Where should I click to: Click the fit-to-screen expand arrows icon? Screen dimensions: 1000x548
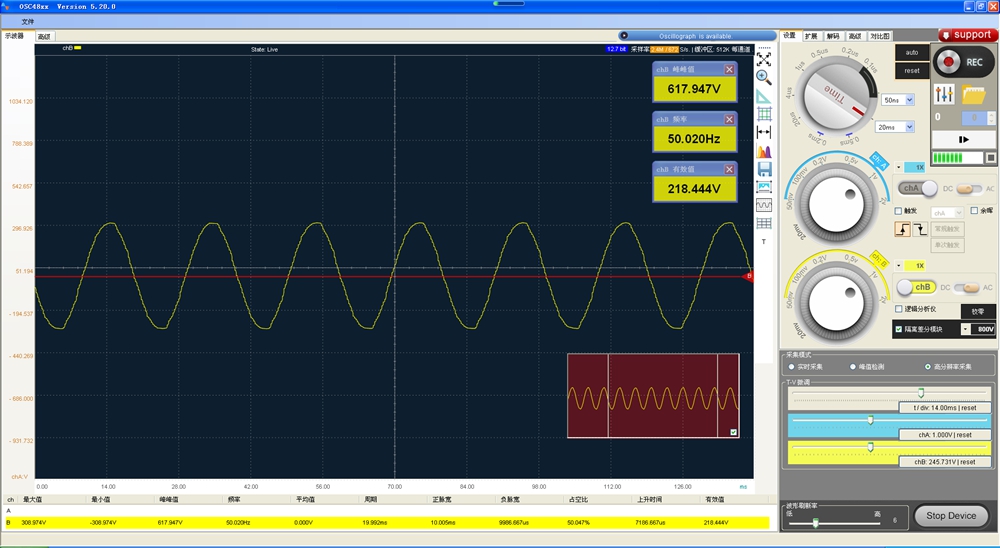pos(763,59)
